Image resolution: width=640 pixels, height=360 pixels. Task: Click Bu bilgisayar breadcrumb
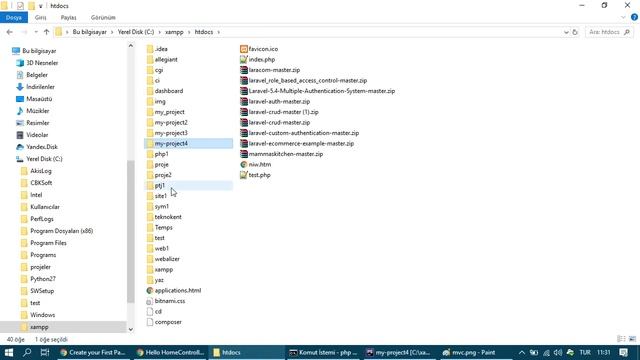89,32
